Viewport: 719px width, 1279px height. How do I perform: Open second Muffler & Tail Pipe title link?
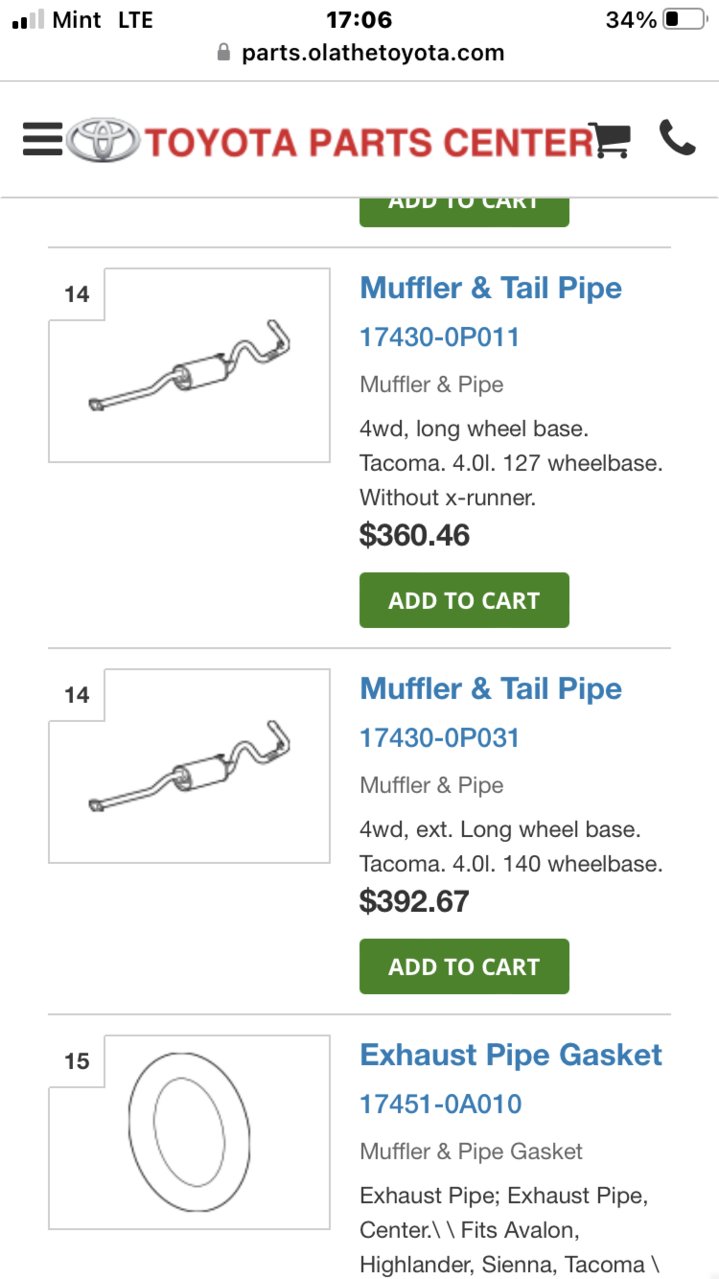pos(491,689)
